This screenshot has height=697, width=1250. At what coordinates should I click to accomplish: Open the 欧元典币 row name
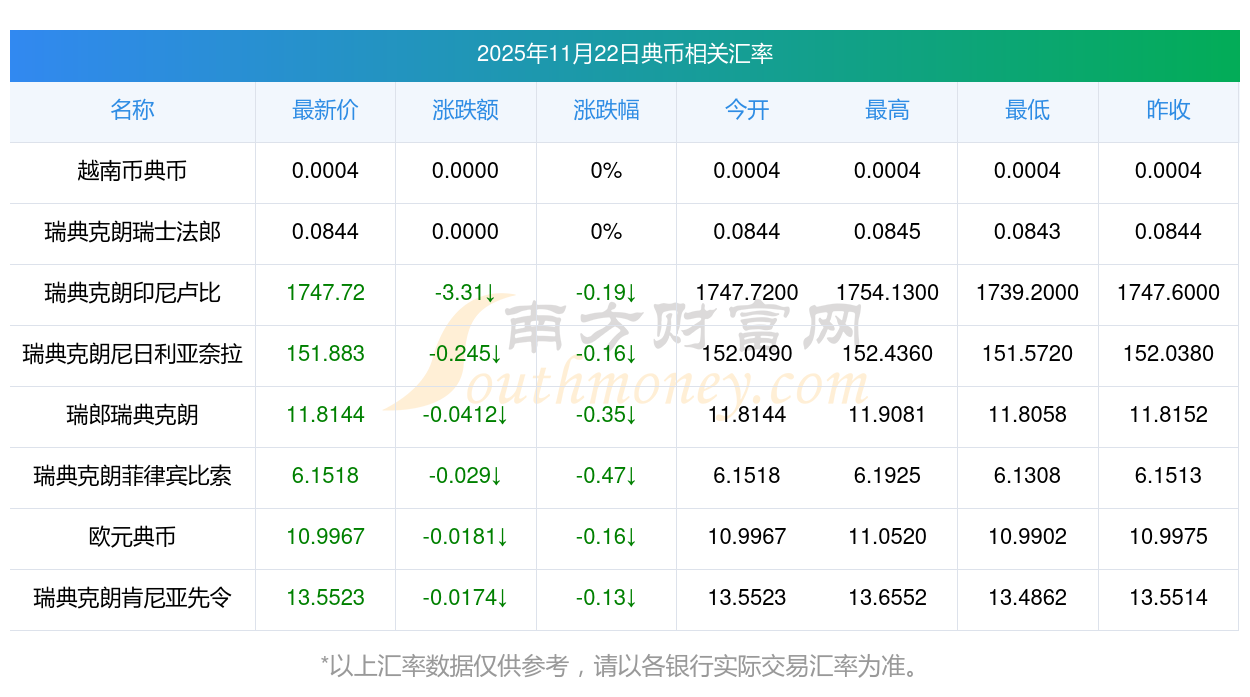coord(132,537)
